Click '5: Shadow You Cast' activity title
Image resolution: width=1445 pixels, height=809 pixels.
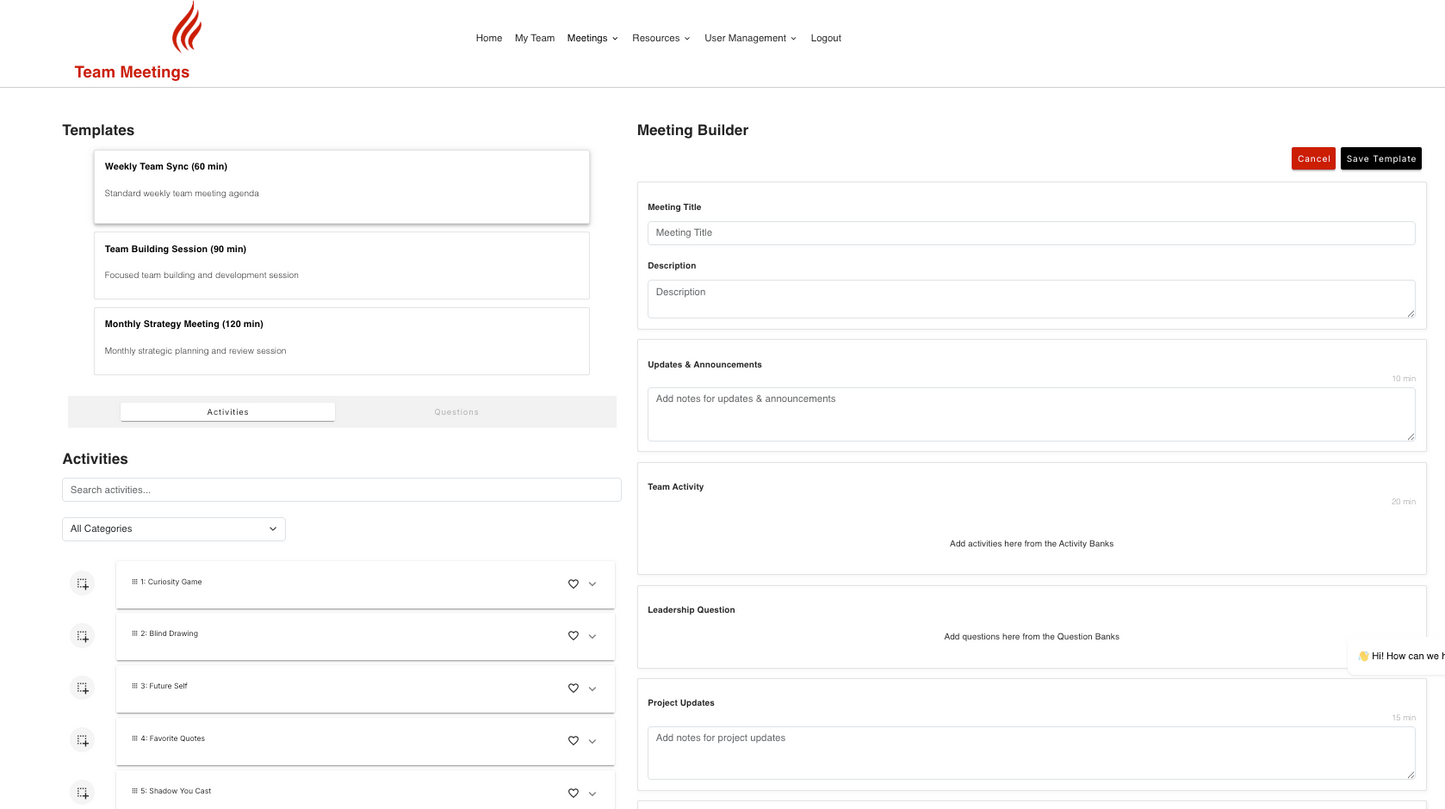176,791
